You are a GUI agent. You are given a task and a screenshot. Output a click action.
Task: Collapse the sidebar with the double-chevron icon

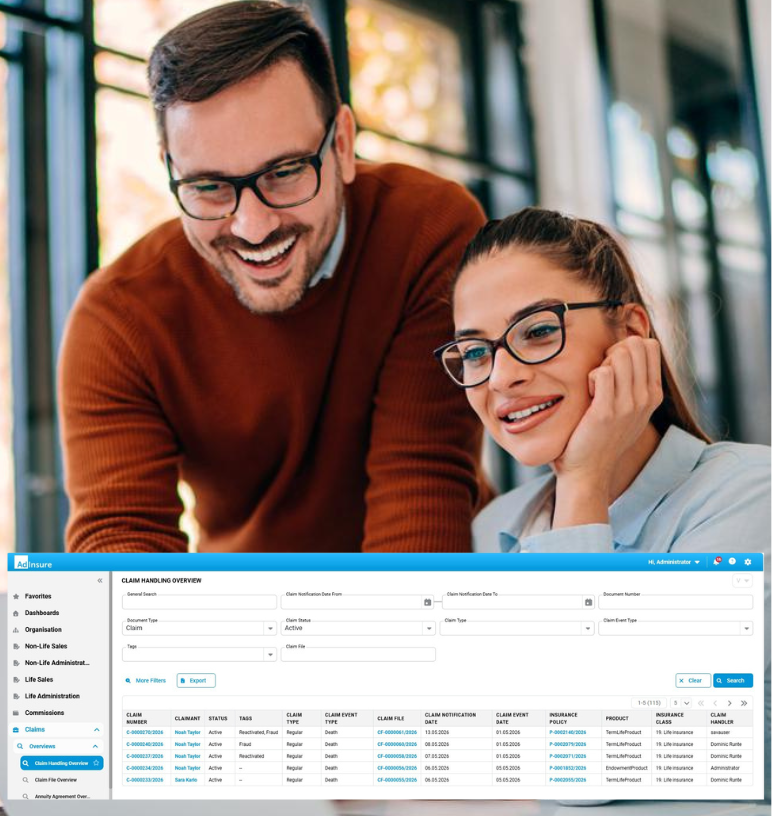(100, 580)
